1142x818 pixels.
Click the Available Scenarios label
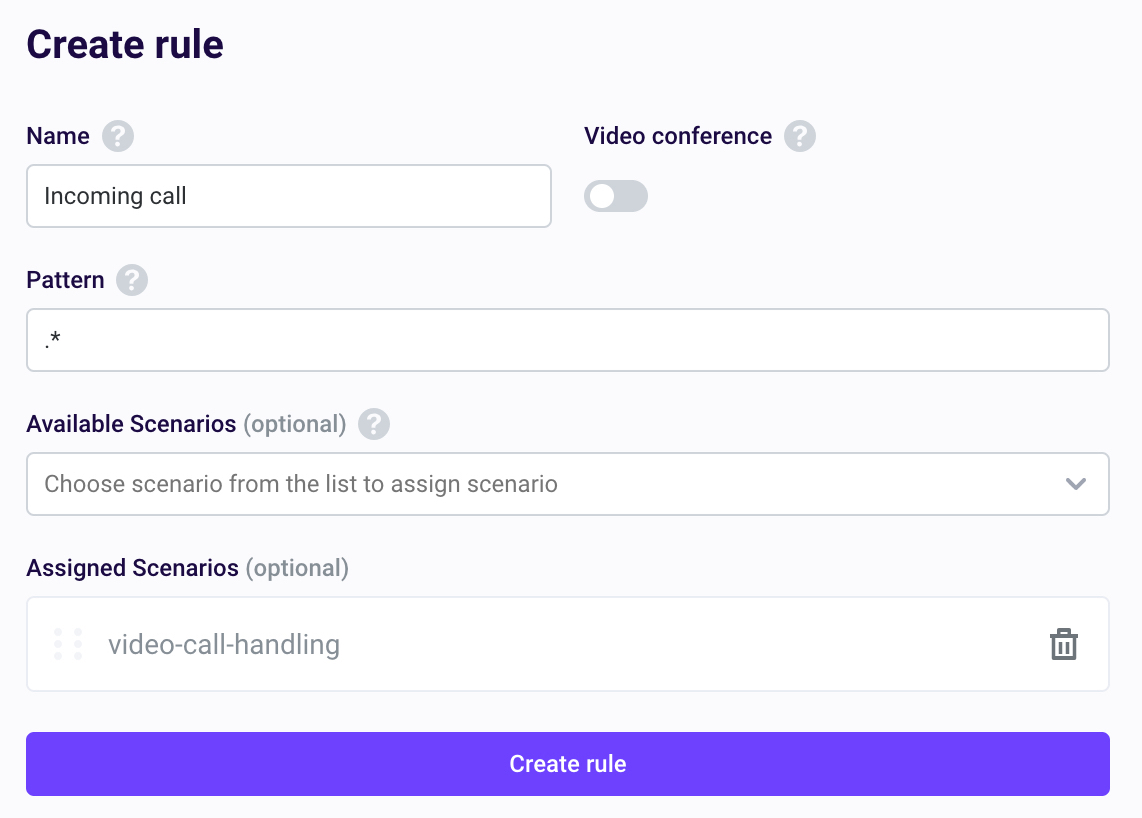[x=131, y=424]
